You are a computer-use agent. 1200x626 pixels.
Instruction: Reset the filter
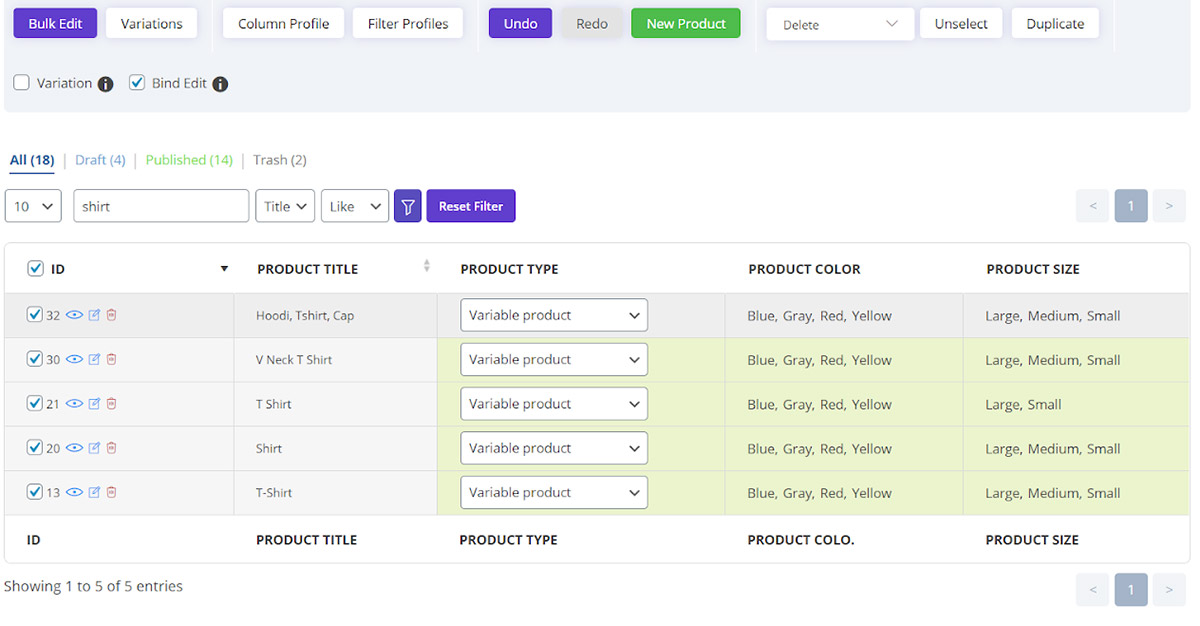click(471, 206)
